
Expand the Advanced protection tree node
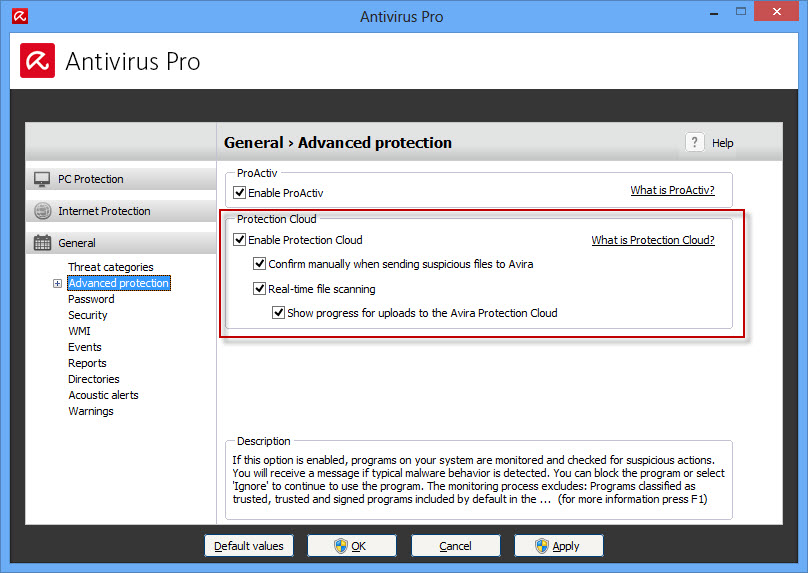[57, 283]
